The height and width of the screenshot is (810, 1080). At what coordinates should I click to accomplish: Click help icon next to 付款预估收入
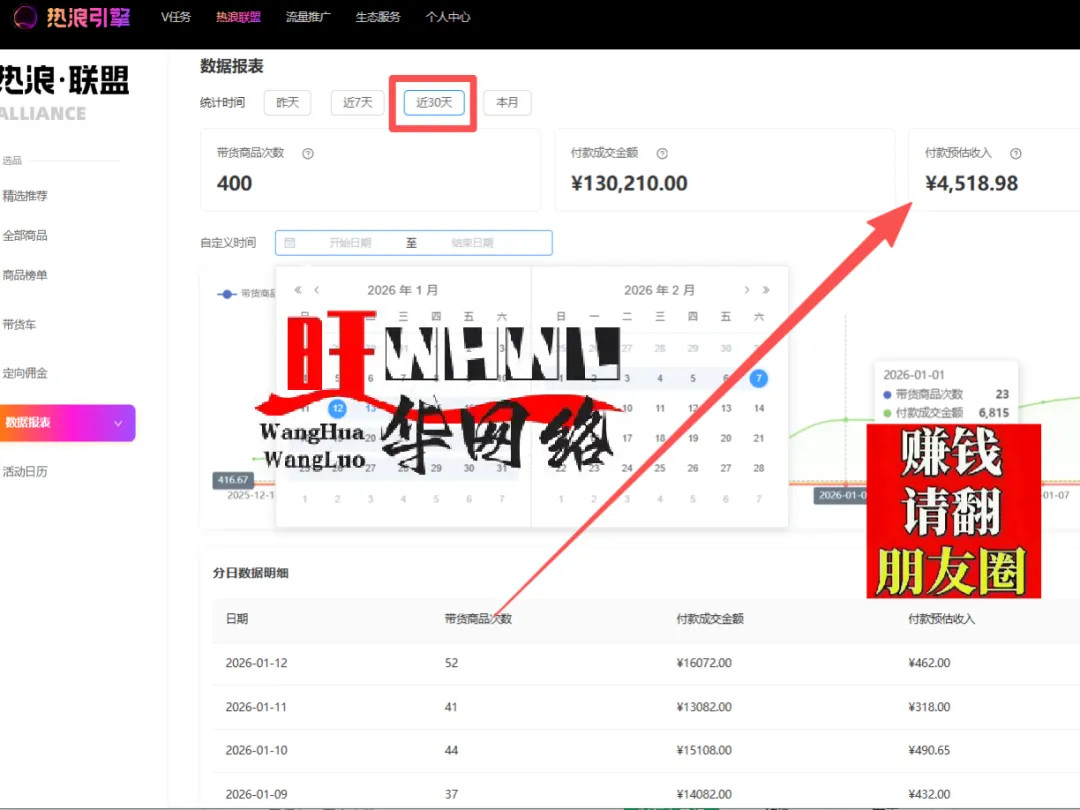1016,154
